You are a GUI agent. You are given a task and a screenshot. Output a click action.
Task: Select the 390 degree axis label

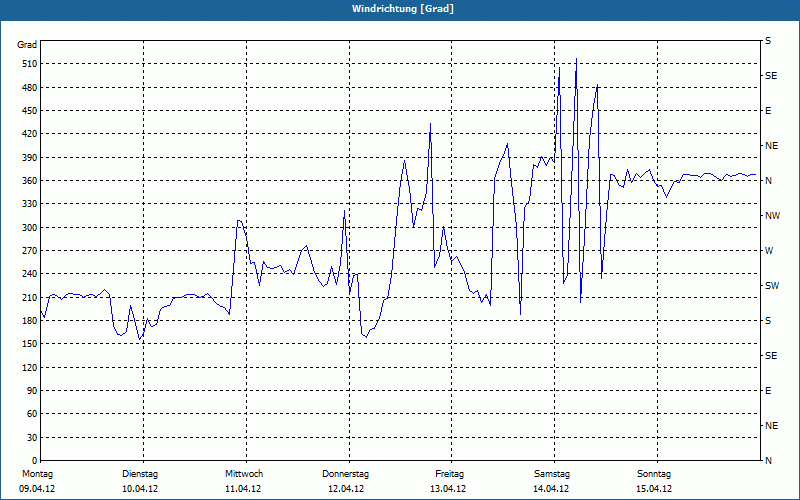coord(29,158)
